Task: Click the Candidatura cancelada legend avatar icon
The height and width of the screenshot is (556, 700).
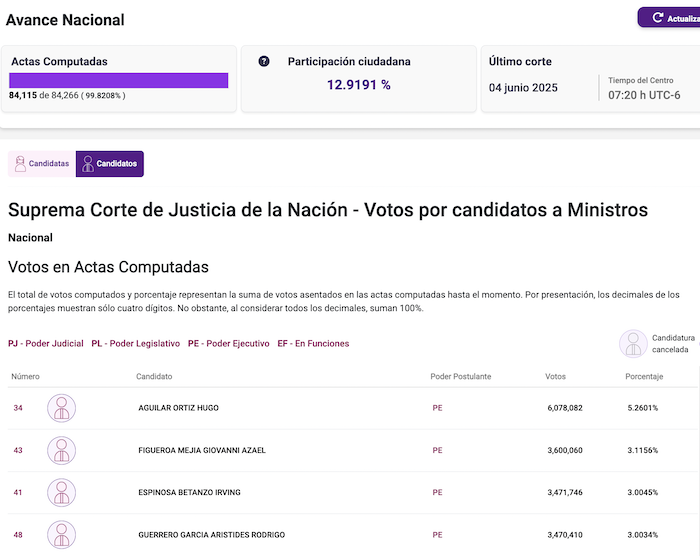Action: [x=632, y=343]
